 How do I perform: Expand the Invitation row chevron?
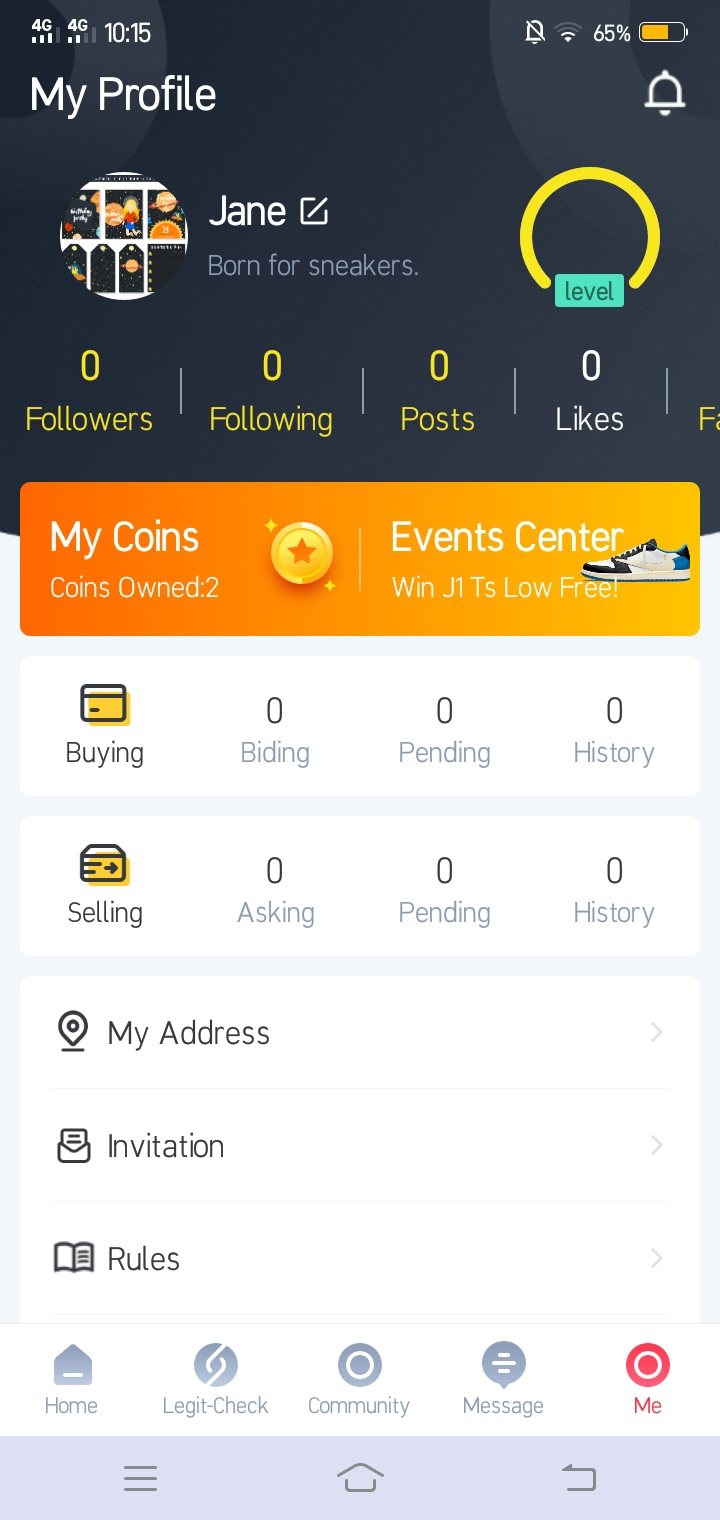656,1145
